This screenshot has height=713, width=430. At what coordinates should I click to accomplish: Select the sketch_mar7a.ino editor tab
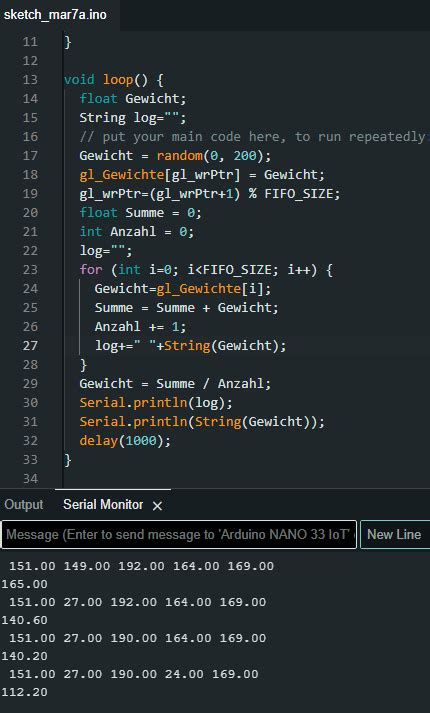[55, 15]
